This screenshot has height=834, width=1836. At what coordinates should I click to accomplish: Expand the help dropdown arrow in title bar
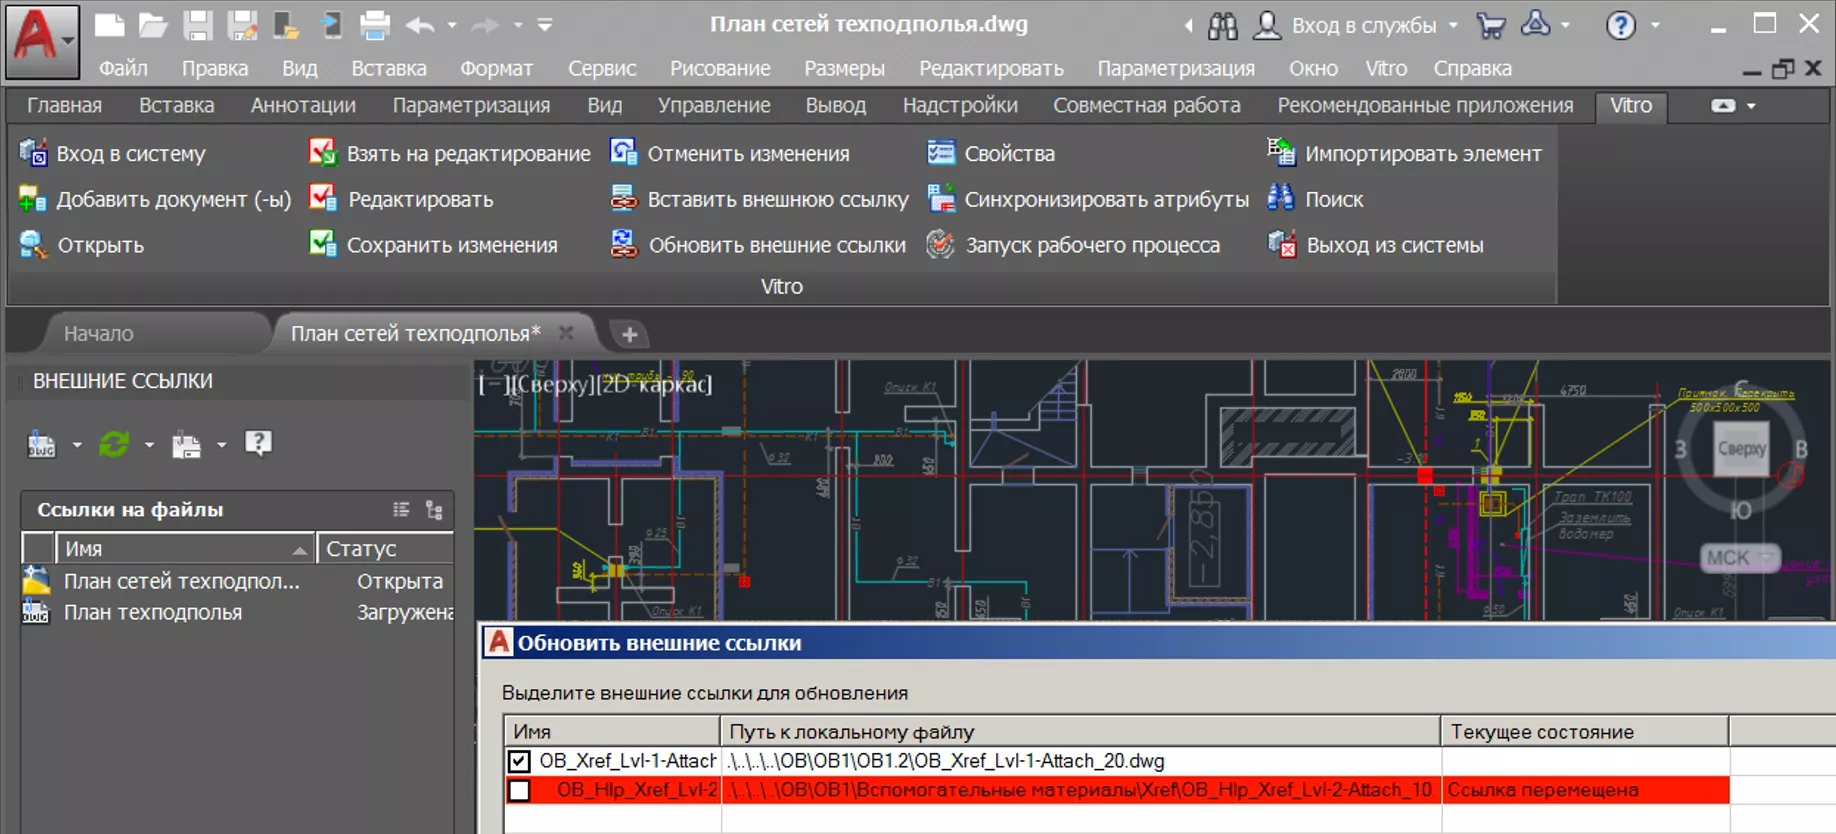click(1655, 25)
